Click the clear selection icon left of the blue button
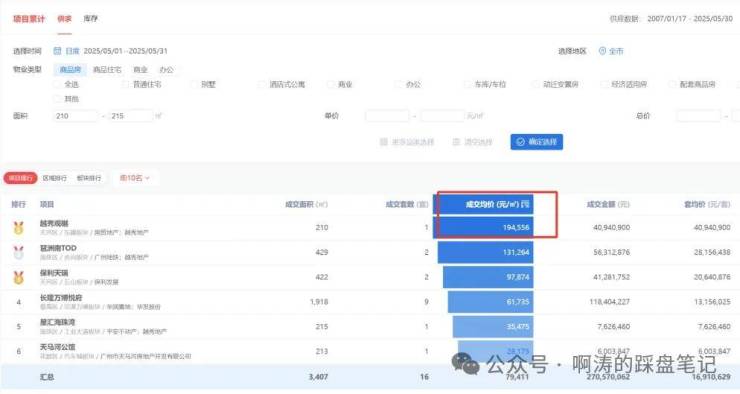 pyautogui.click(x=456, y=142)
